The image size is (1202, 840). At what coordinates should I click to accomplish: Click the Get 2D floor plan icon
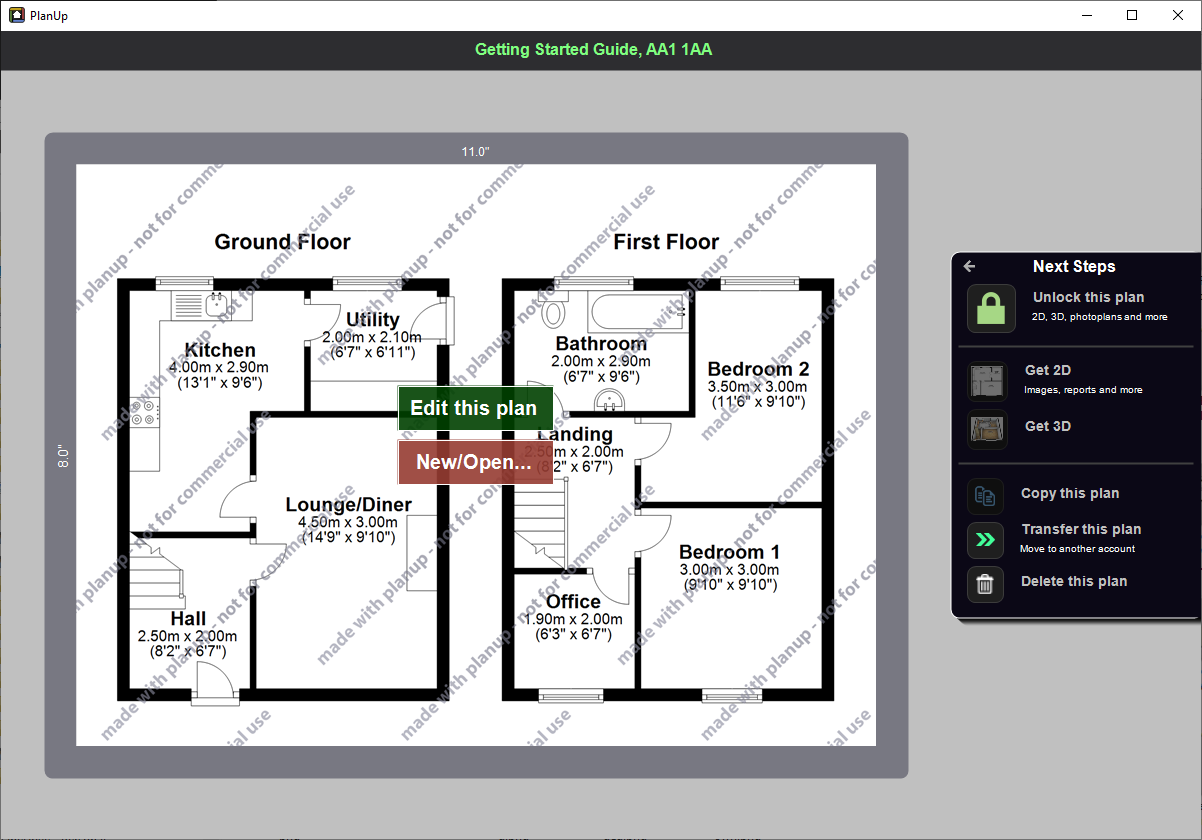(x=987, y=381)
